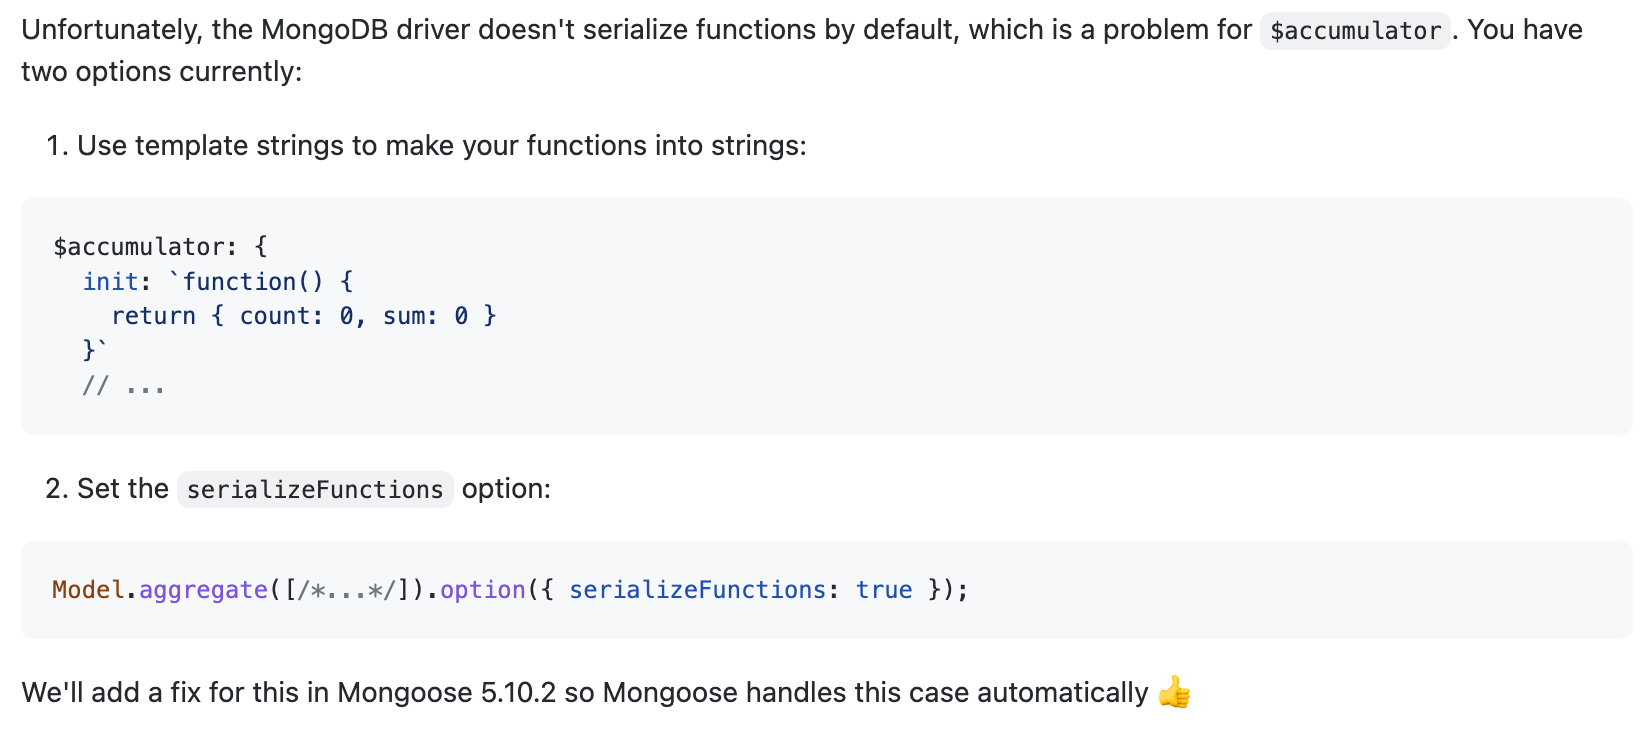The height and width of the screenshot is (730, 1648).
Task: Click the word Model in code
Action: tap(88, 590)
